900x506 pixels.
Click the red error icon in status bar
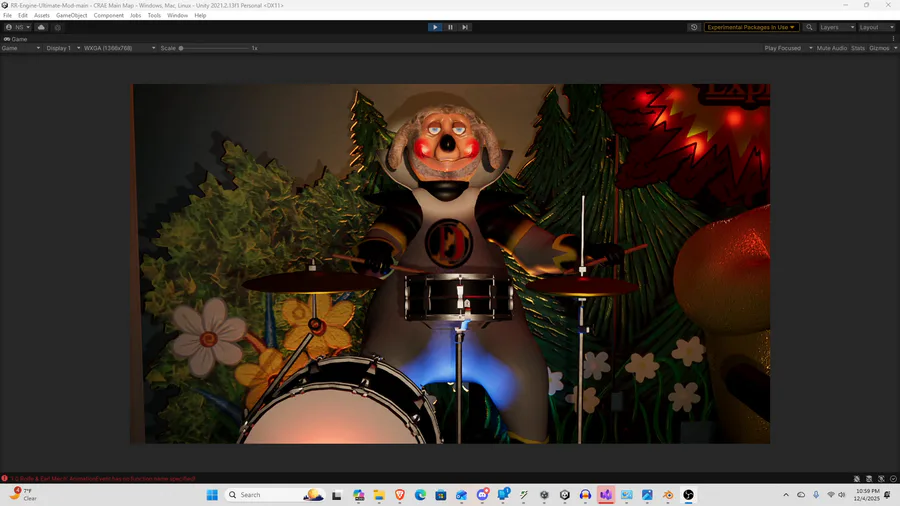tap(5, 478)
